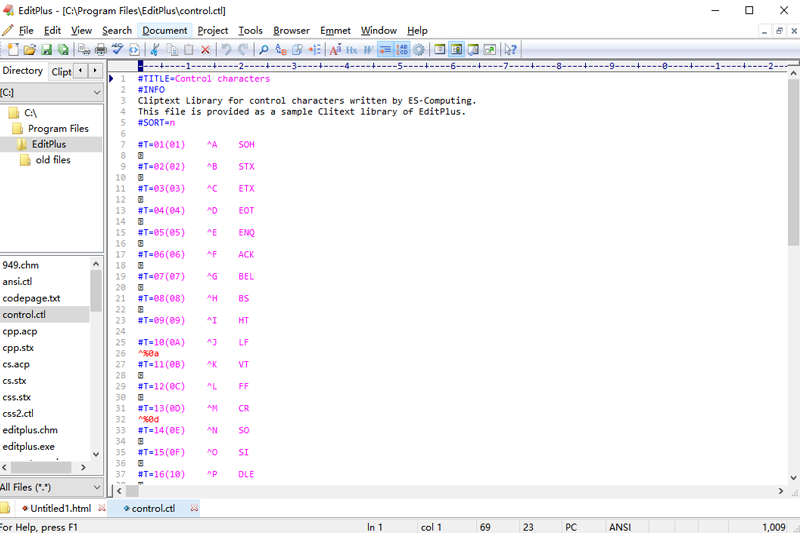The width and height of the screenshot is (800, 533).
Task: Select codepage.txt in the file list
Action: pos(31,298)
